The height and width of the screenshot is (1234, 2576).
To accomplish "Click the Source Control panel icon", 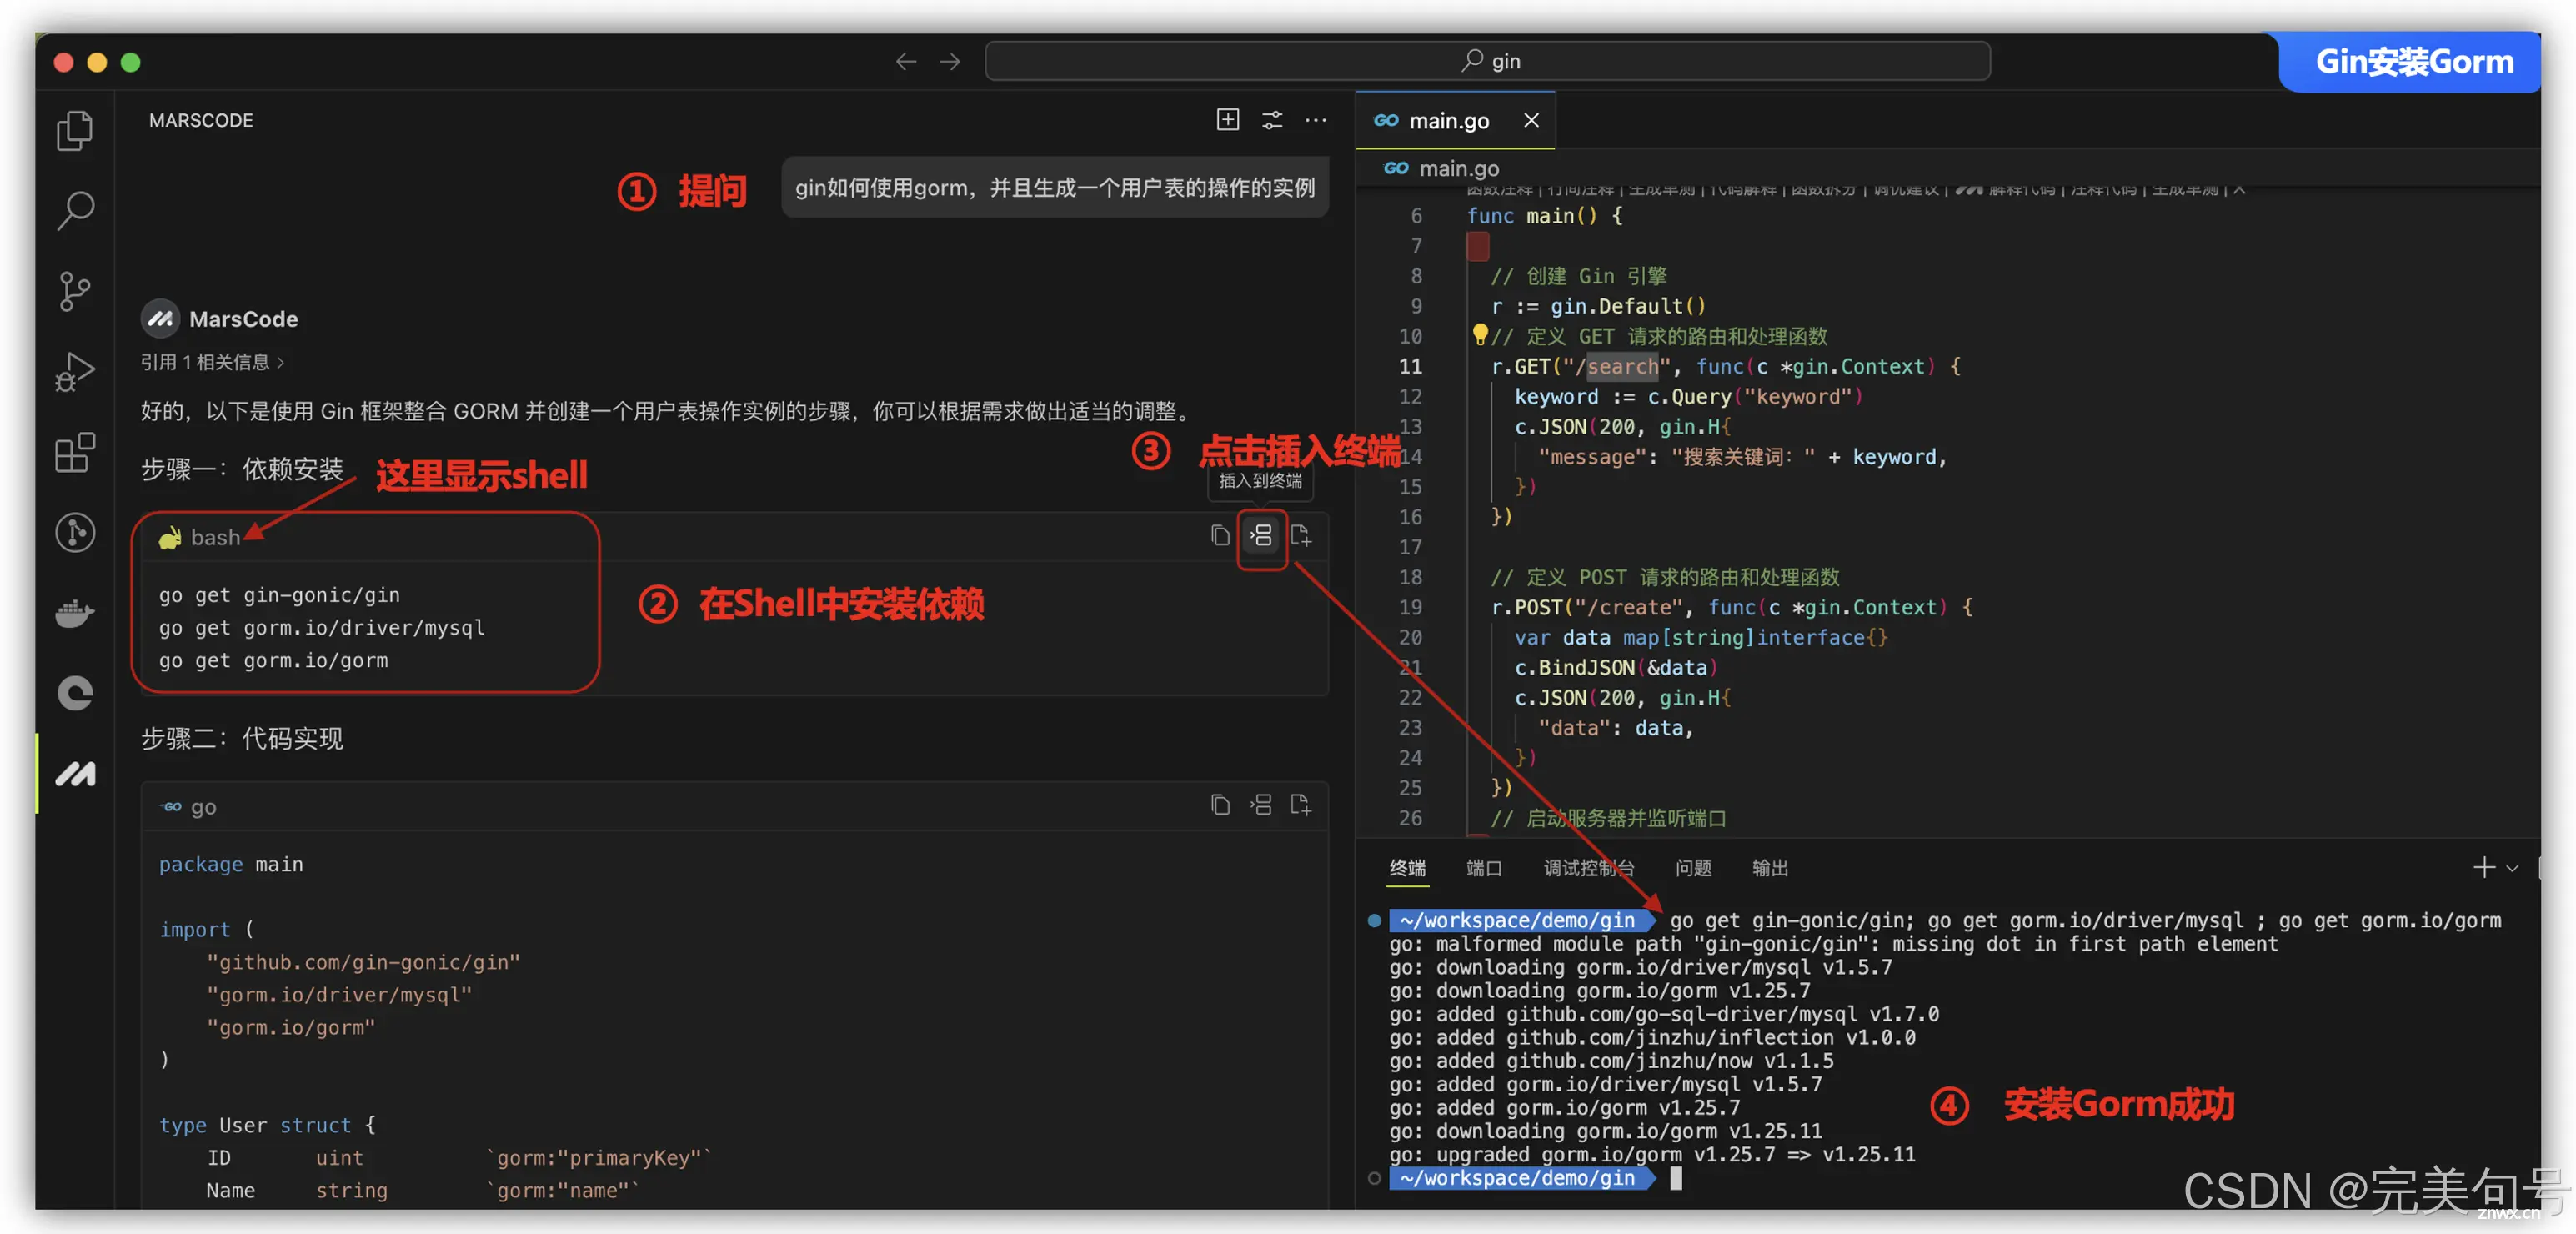I will coord(78,288).
